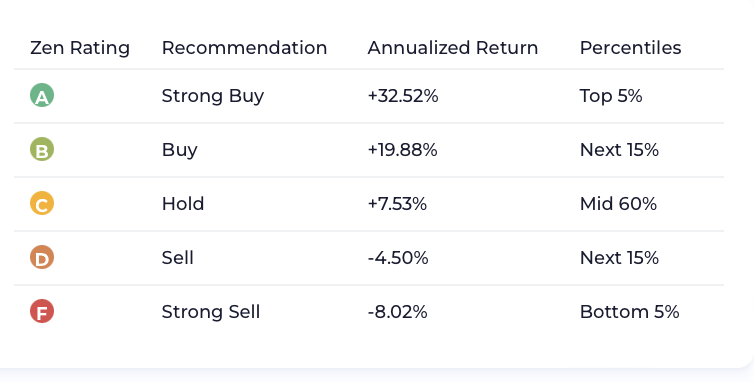This screenshot has width=754, height=382.
Task: Select the yellow C rating badge
Action: (42, 203)
